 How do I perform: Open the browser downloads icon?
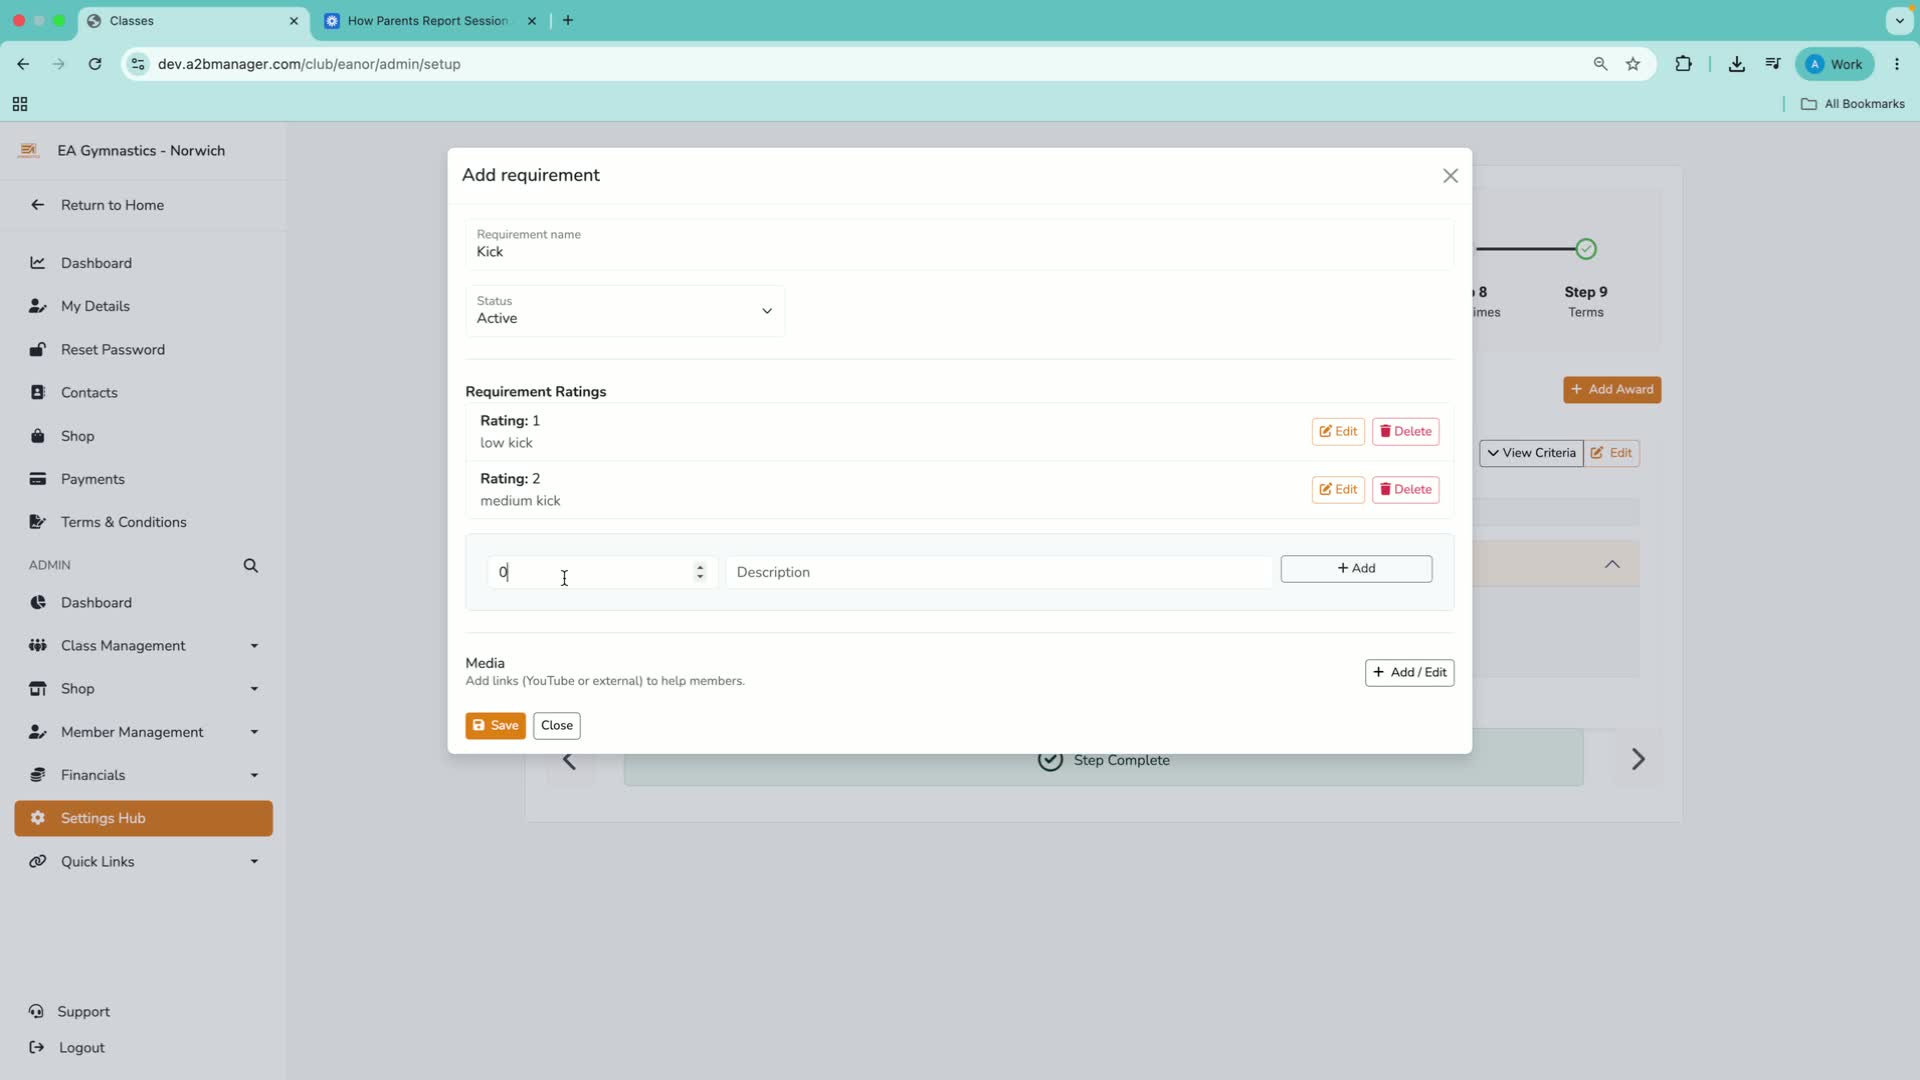pyautogui.click(x=1737, y=64)
